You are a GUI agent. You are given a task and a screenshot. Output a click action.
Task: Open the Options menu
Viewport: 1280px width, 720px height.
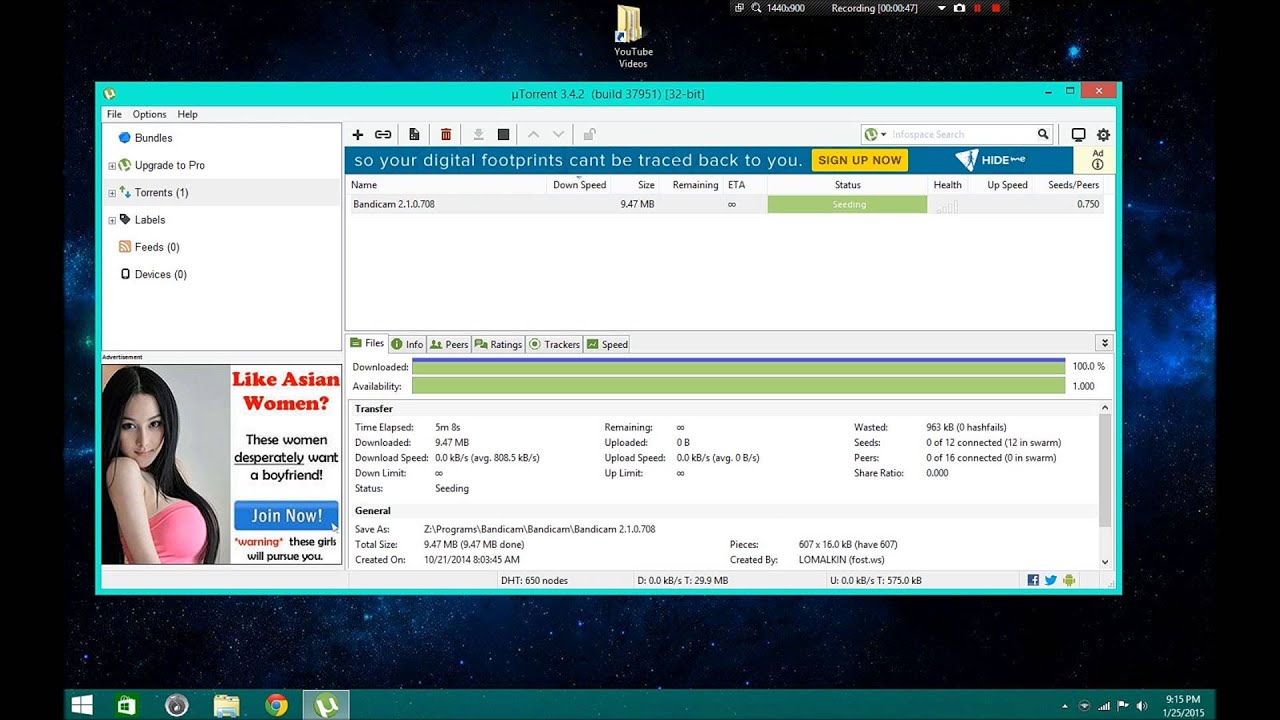click(x=150, y=114)
